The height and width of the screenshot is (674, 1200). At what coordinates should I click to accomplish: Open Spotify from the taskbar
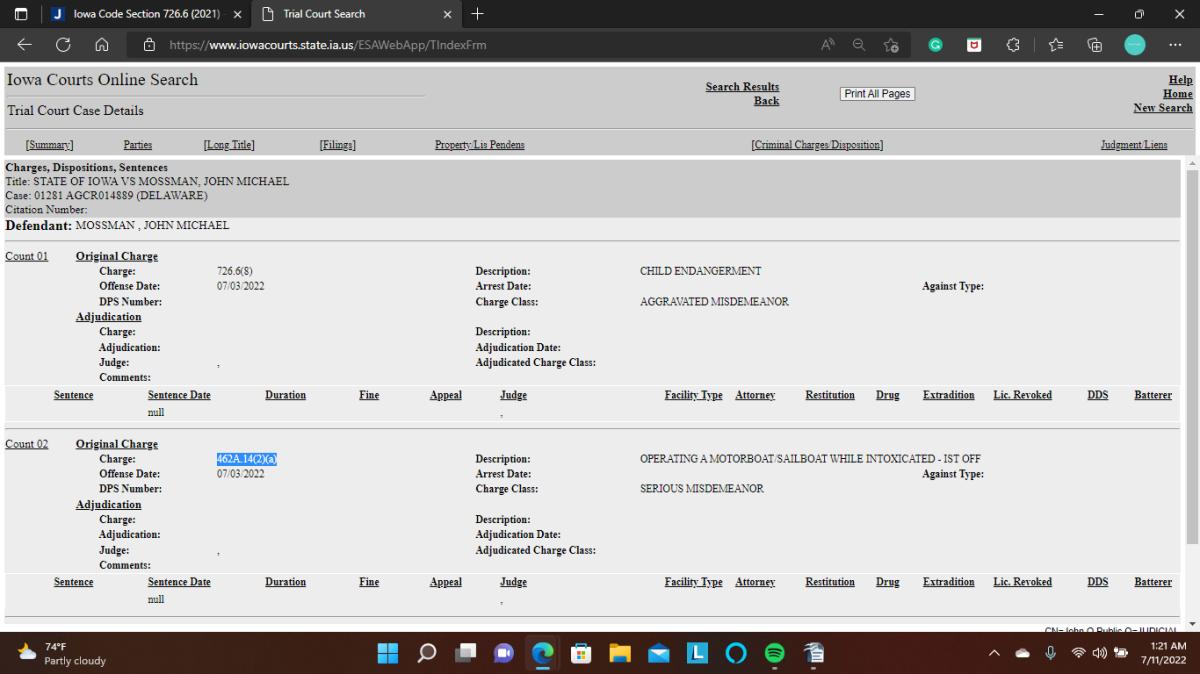tap(775, 653)
